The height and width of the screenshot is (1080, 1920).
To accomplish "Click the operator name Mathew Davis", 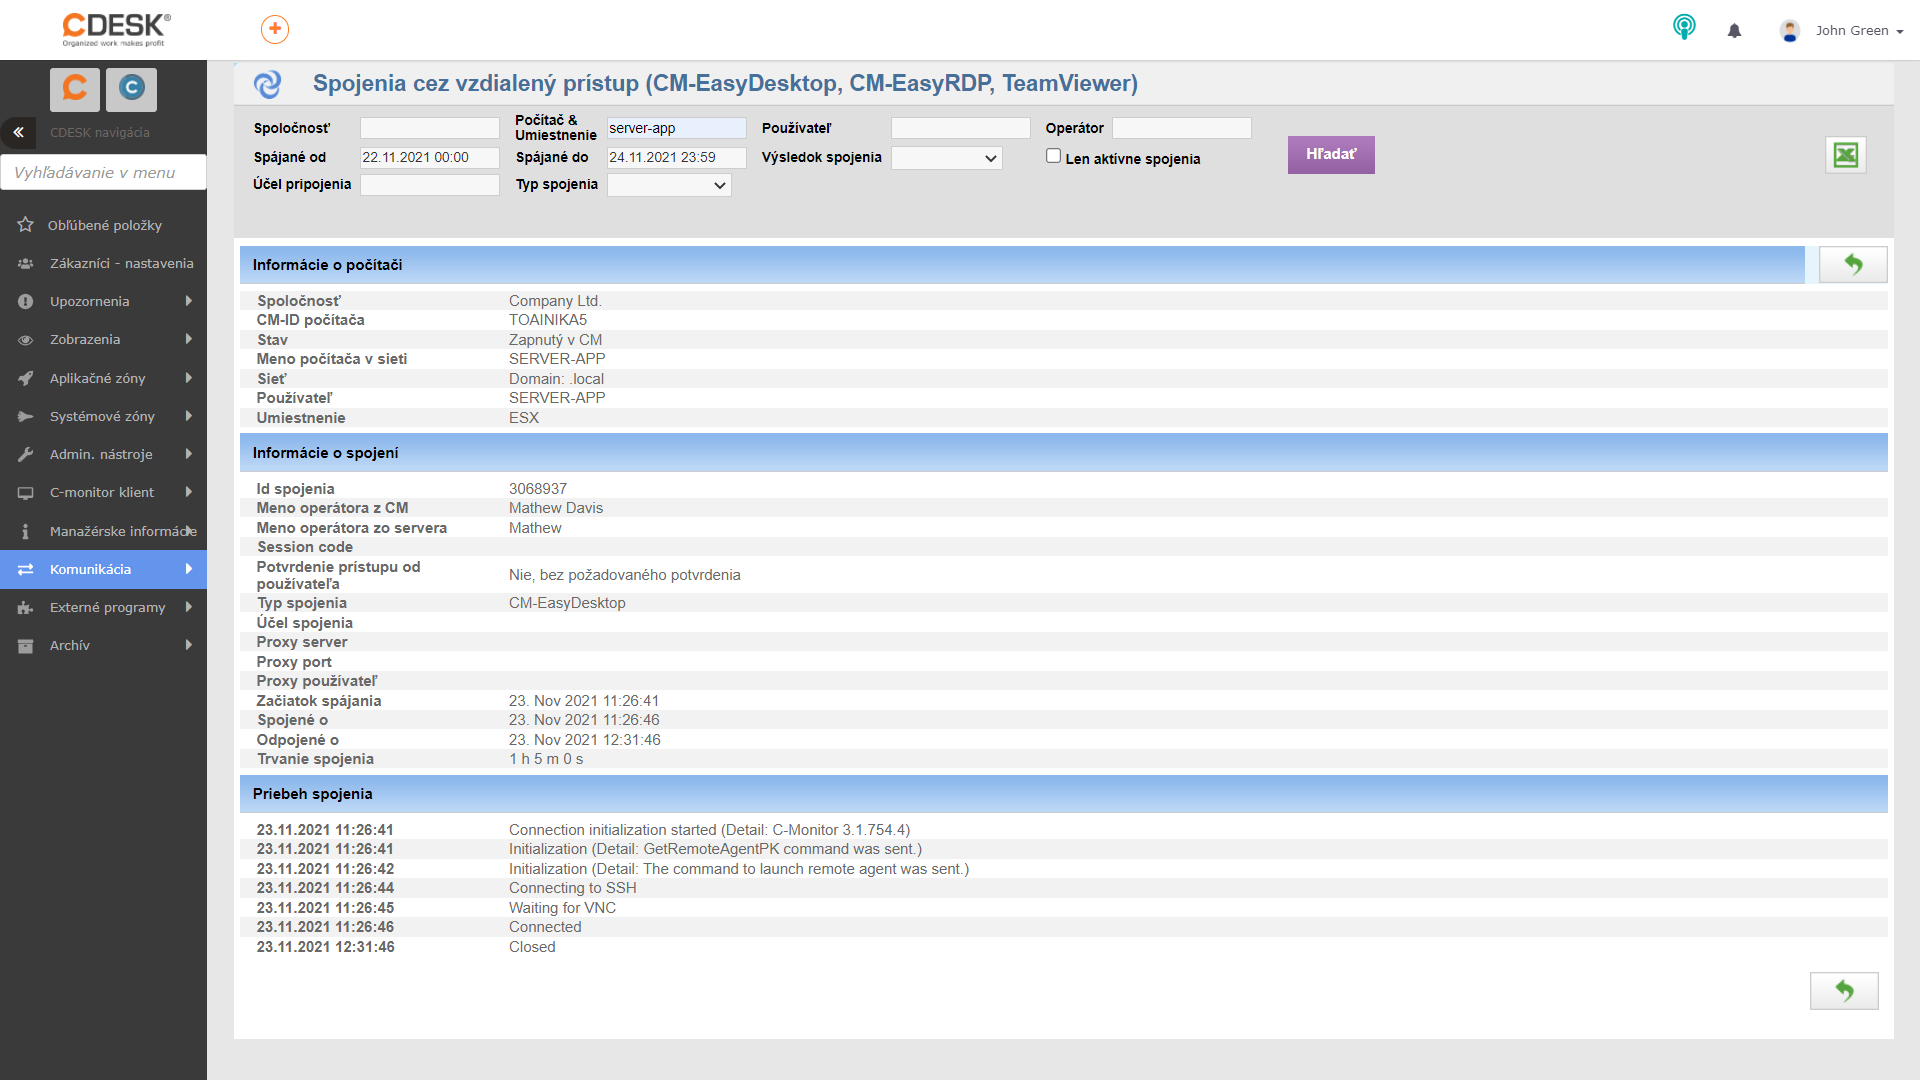I will point(556,508).
